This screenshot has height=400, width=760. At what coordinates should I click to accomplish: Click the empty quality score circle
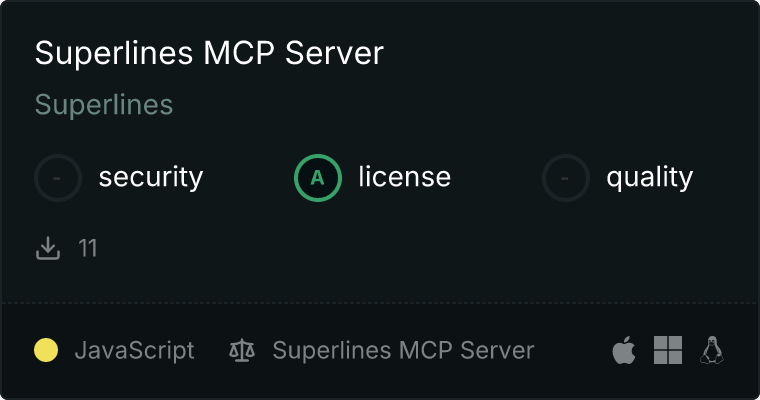click(x=566, y=178)
